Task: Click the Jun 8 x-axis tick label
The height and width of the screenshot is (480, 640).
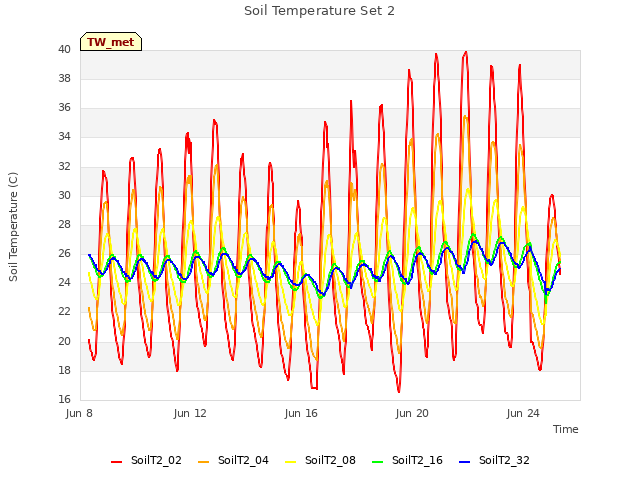Action: [79, 413]
